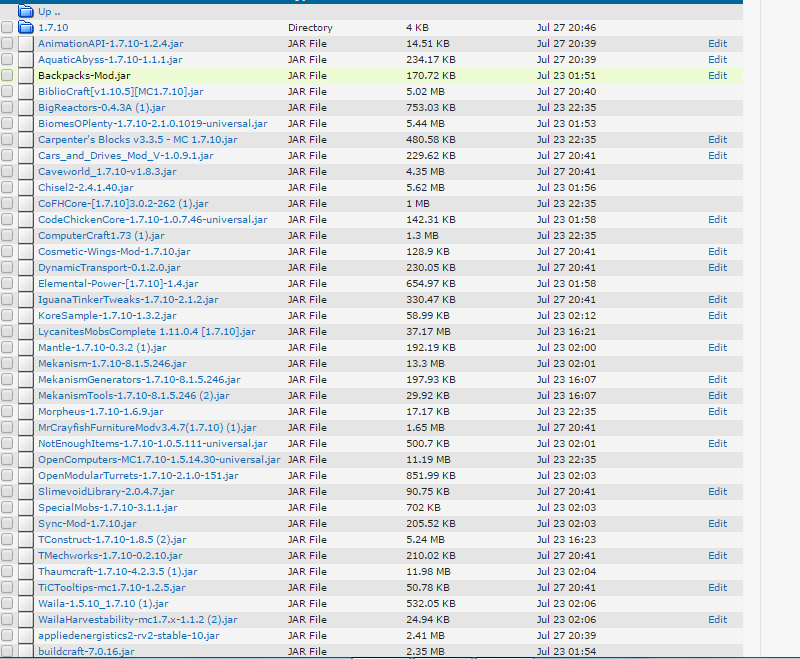The image size is (800, 659).
Task: Click Edit for NotEnoughItems-1.7.10-1.0.5.111-universal.jar
Action: point(717,443)
